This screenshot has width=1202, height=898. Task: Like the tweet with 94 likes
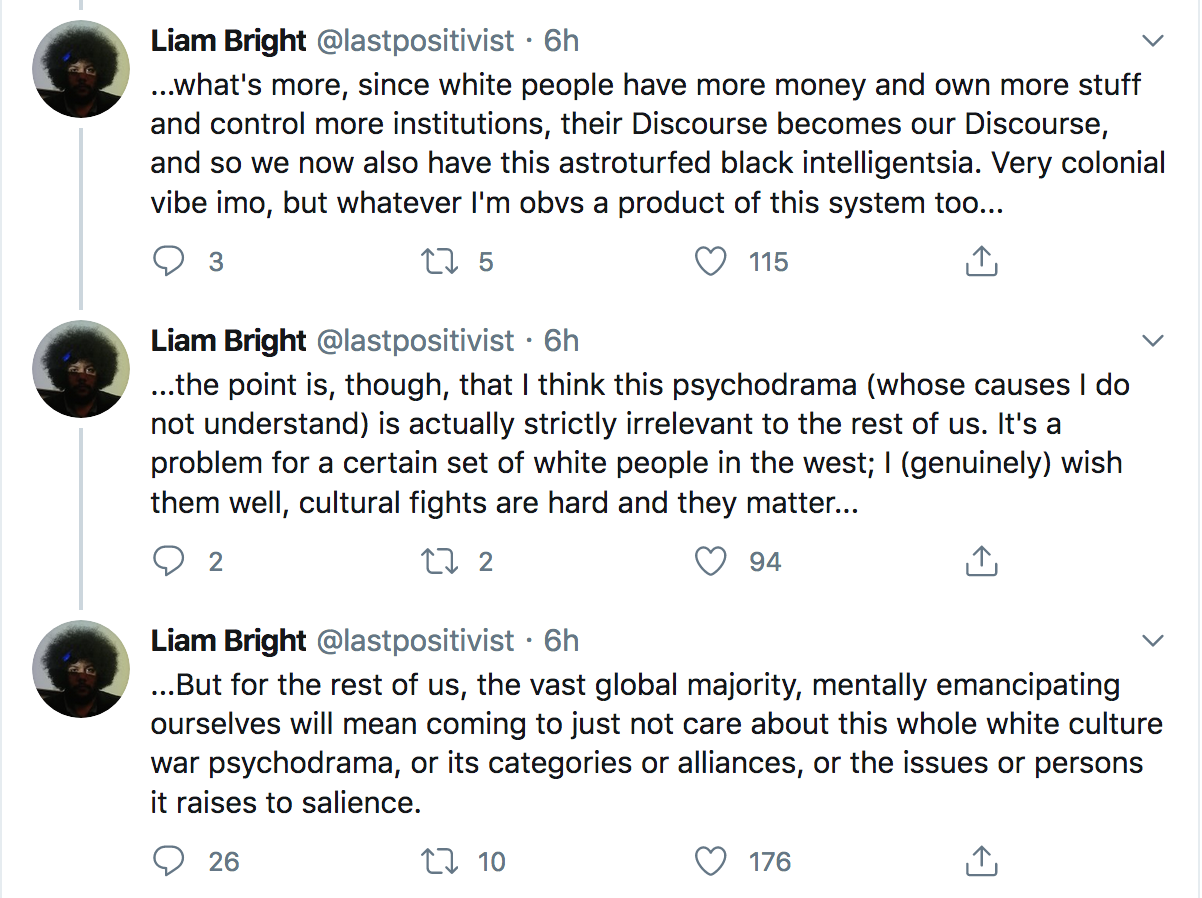coord(710,562)
